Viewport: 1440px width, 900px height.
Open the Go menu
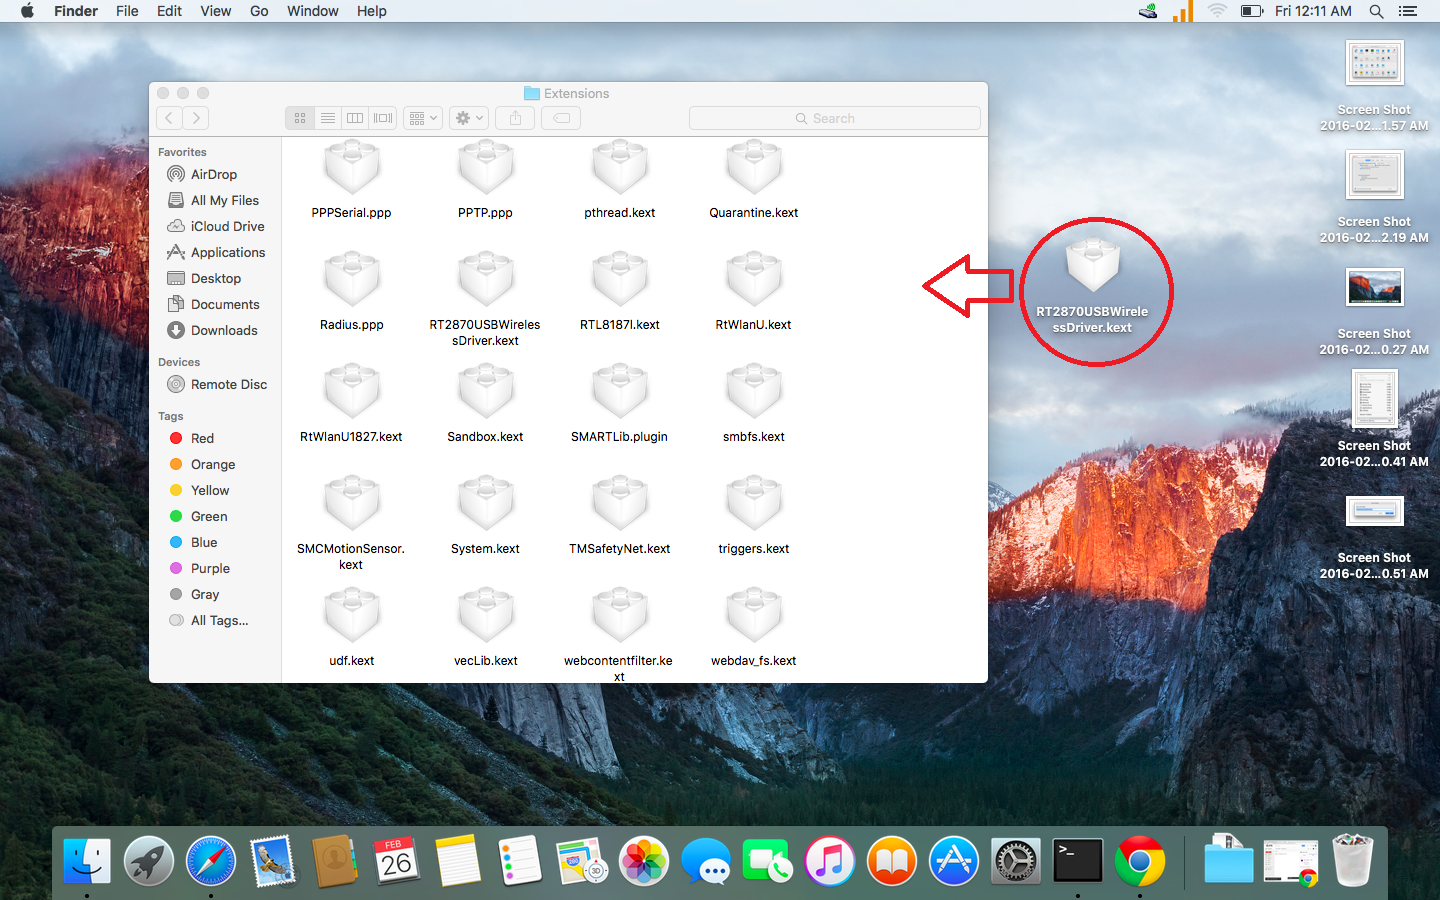(259, 11)
